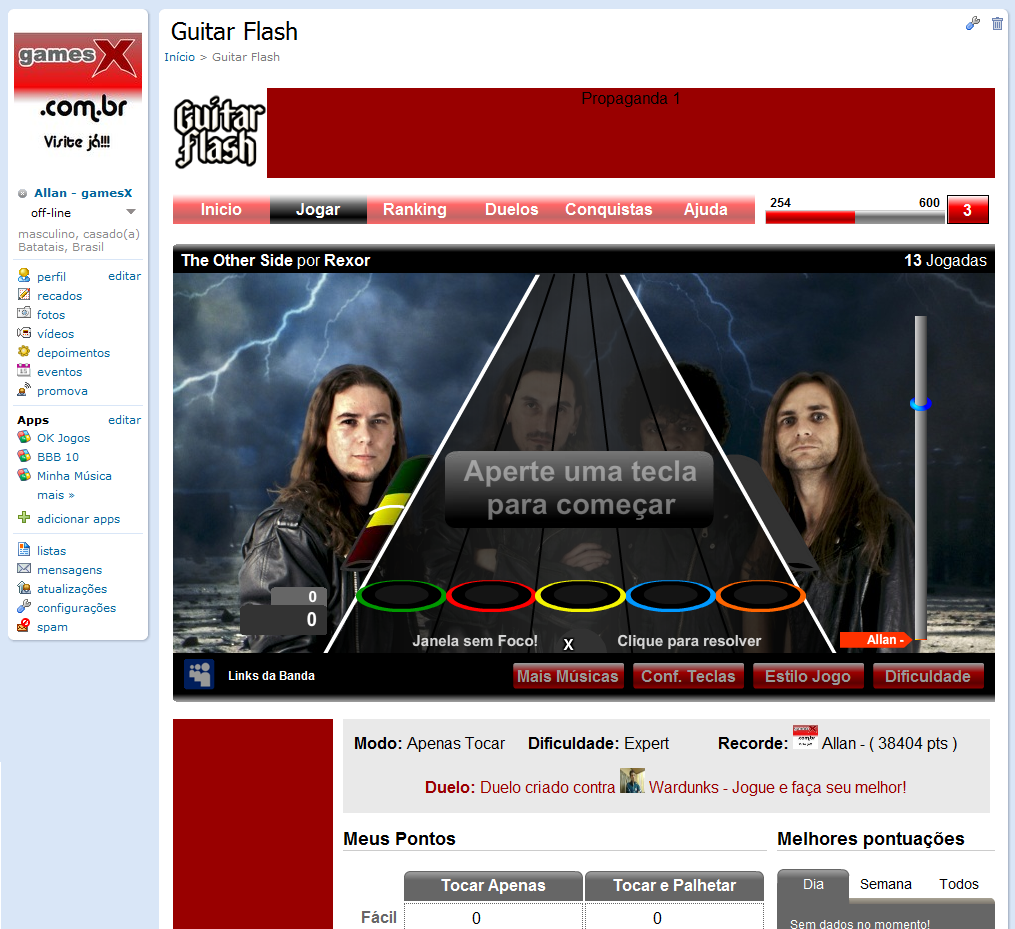This screenshot has height=929, width=1015.
Task: Open the Inicio game tab
Action: tap(221, 210)
